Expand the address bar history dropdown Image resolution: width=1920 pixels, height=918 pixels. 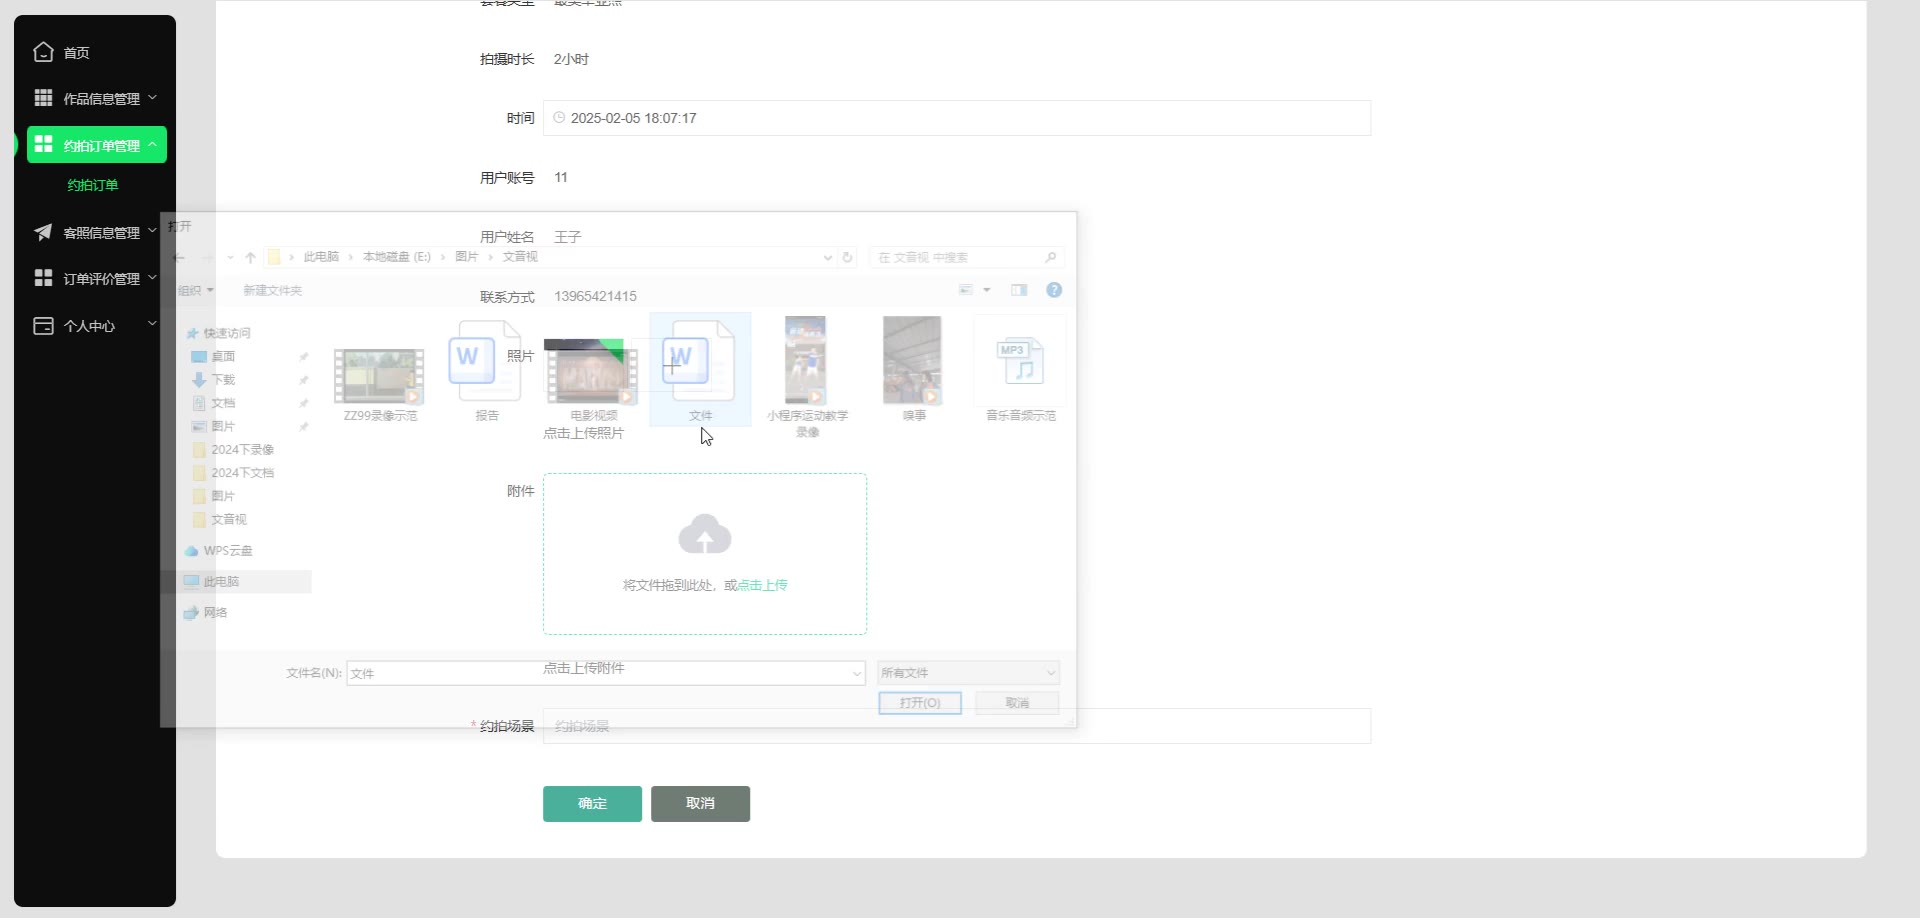[x=828, y=257]
